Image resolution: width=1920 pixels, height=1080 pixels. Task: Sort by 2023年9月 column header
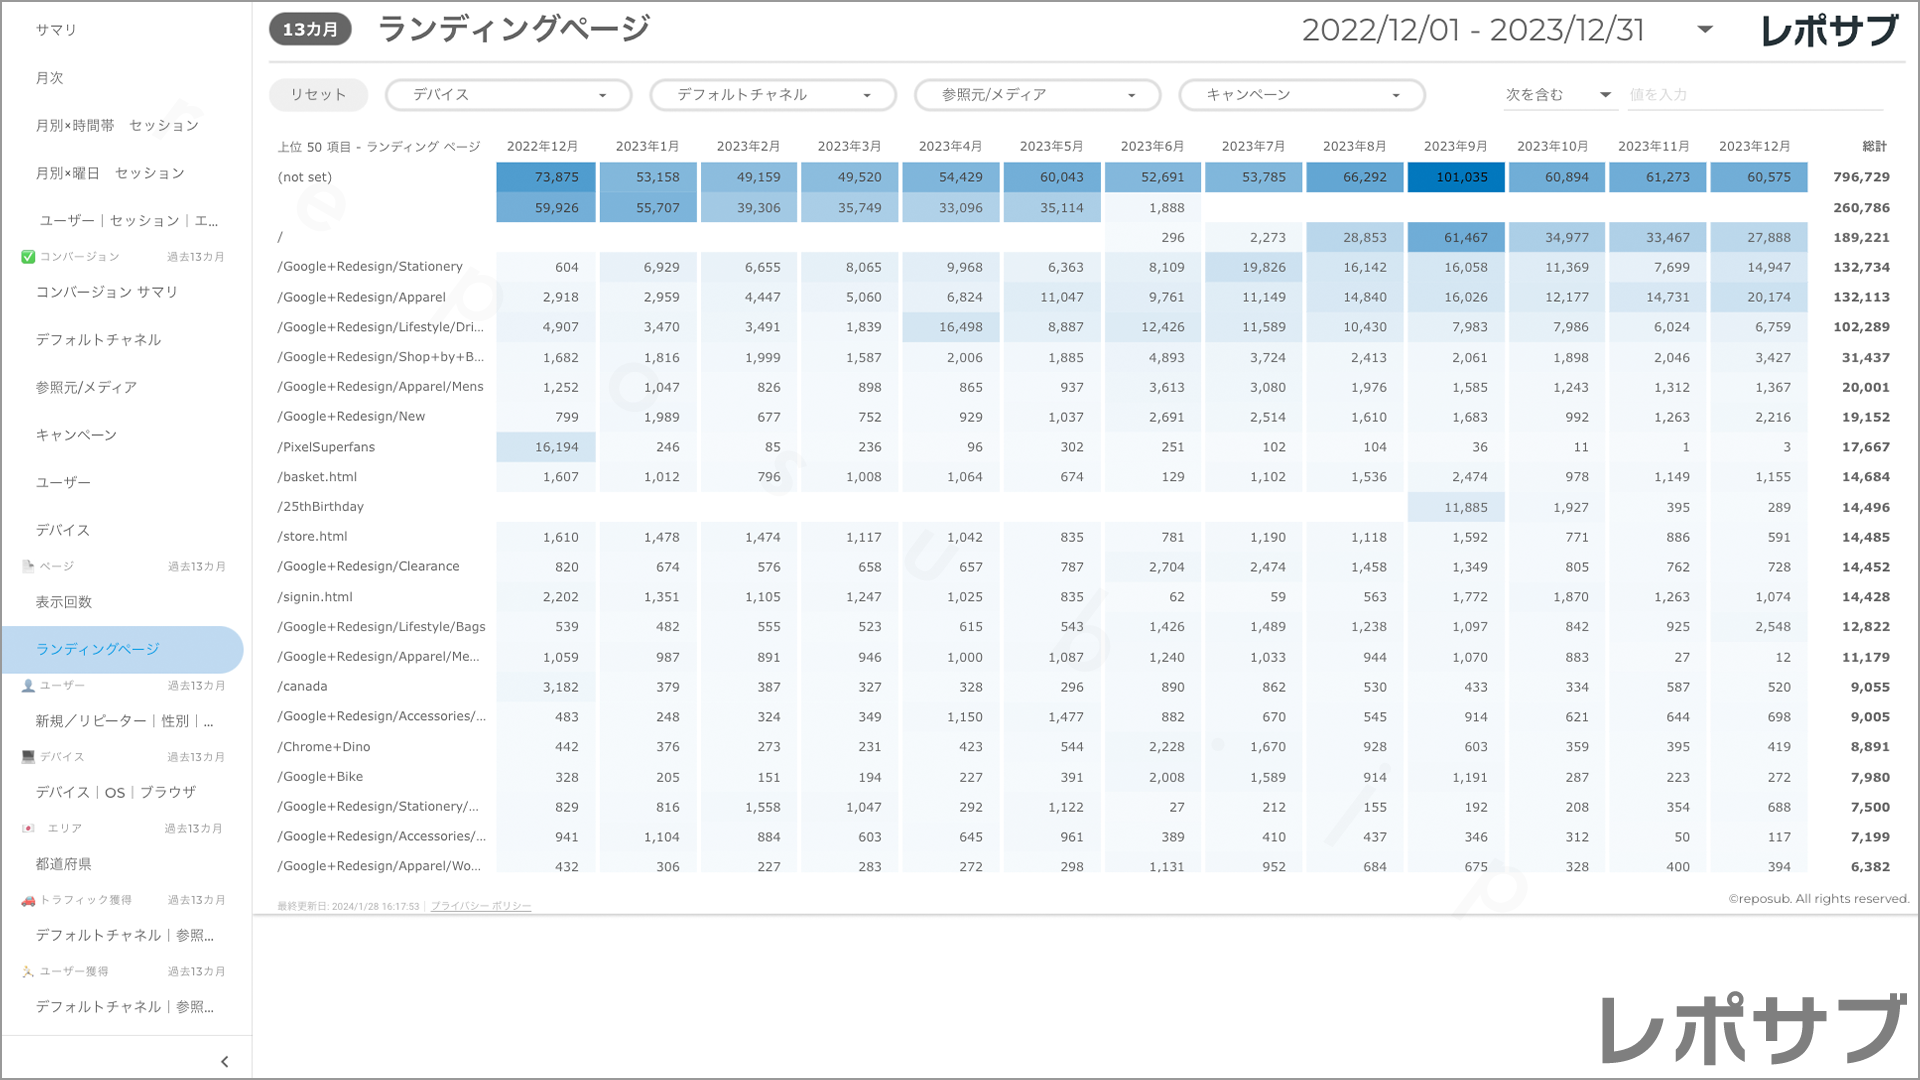pos(1455,146)
